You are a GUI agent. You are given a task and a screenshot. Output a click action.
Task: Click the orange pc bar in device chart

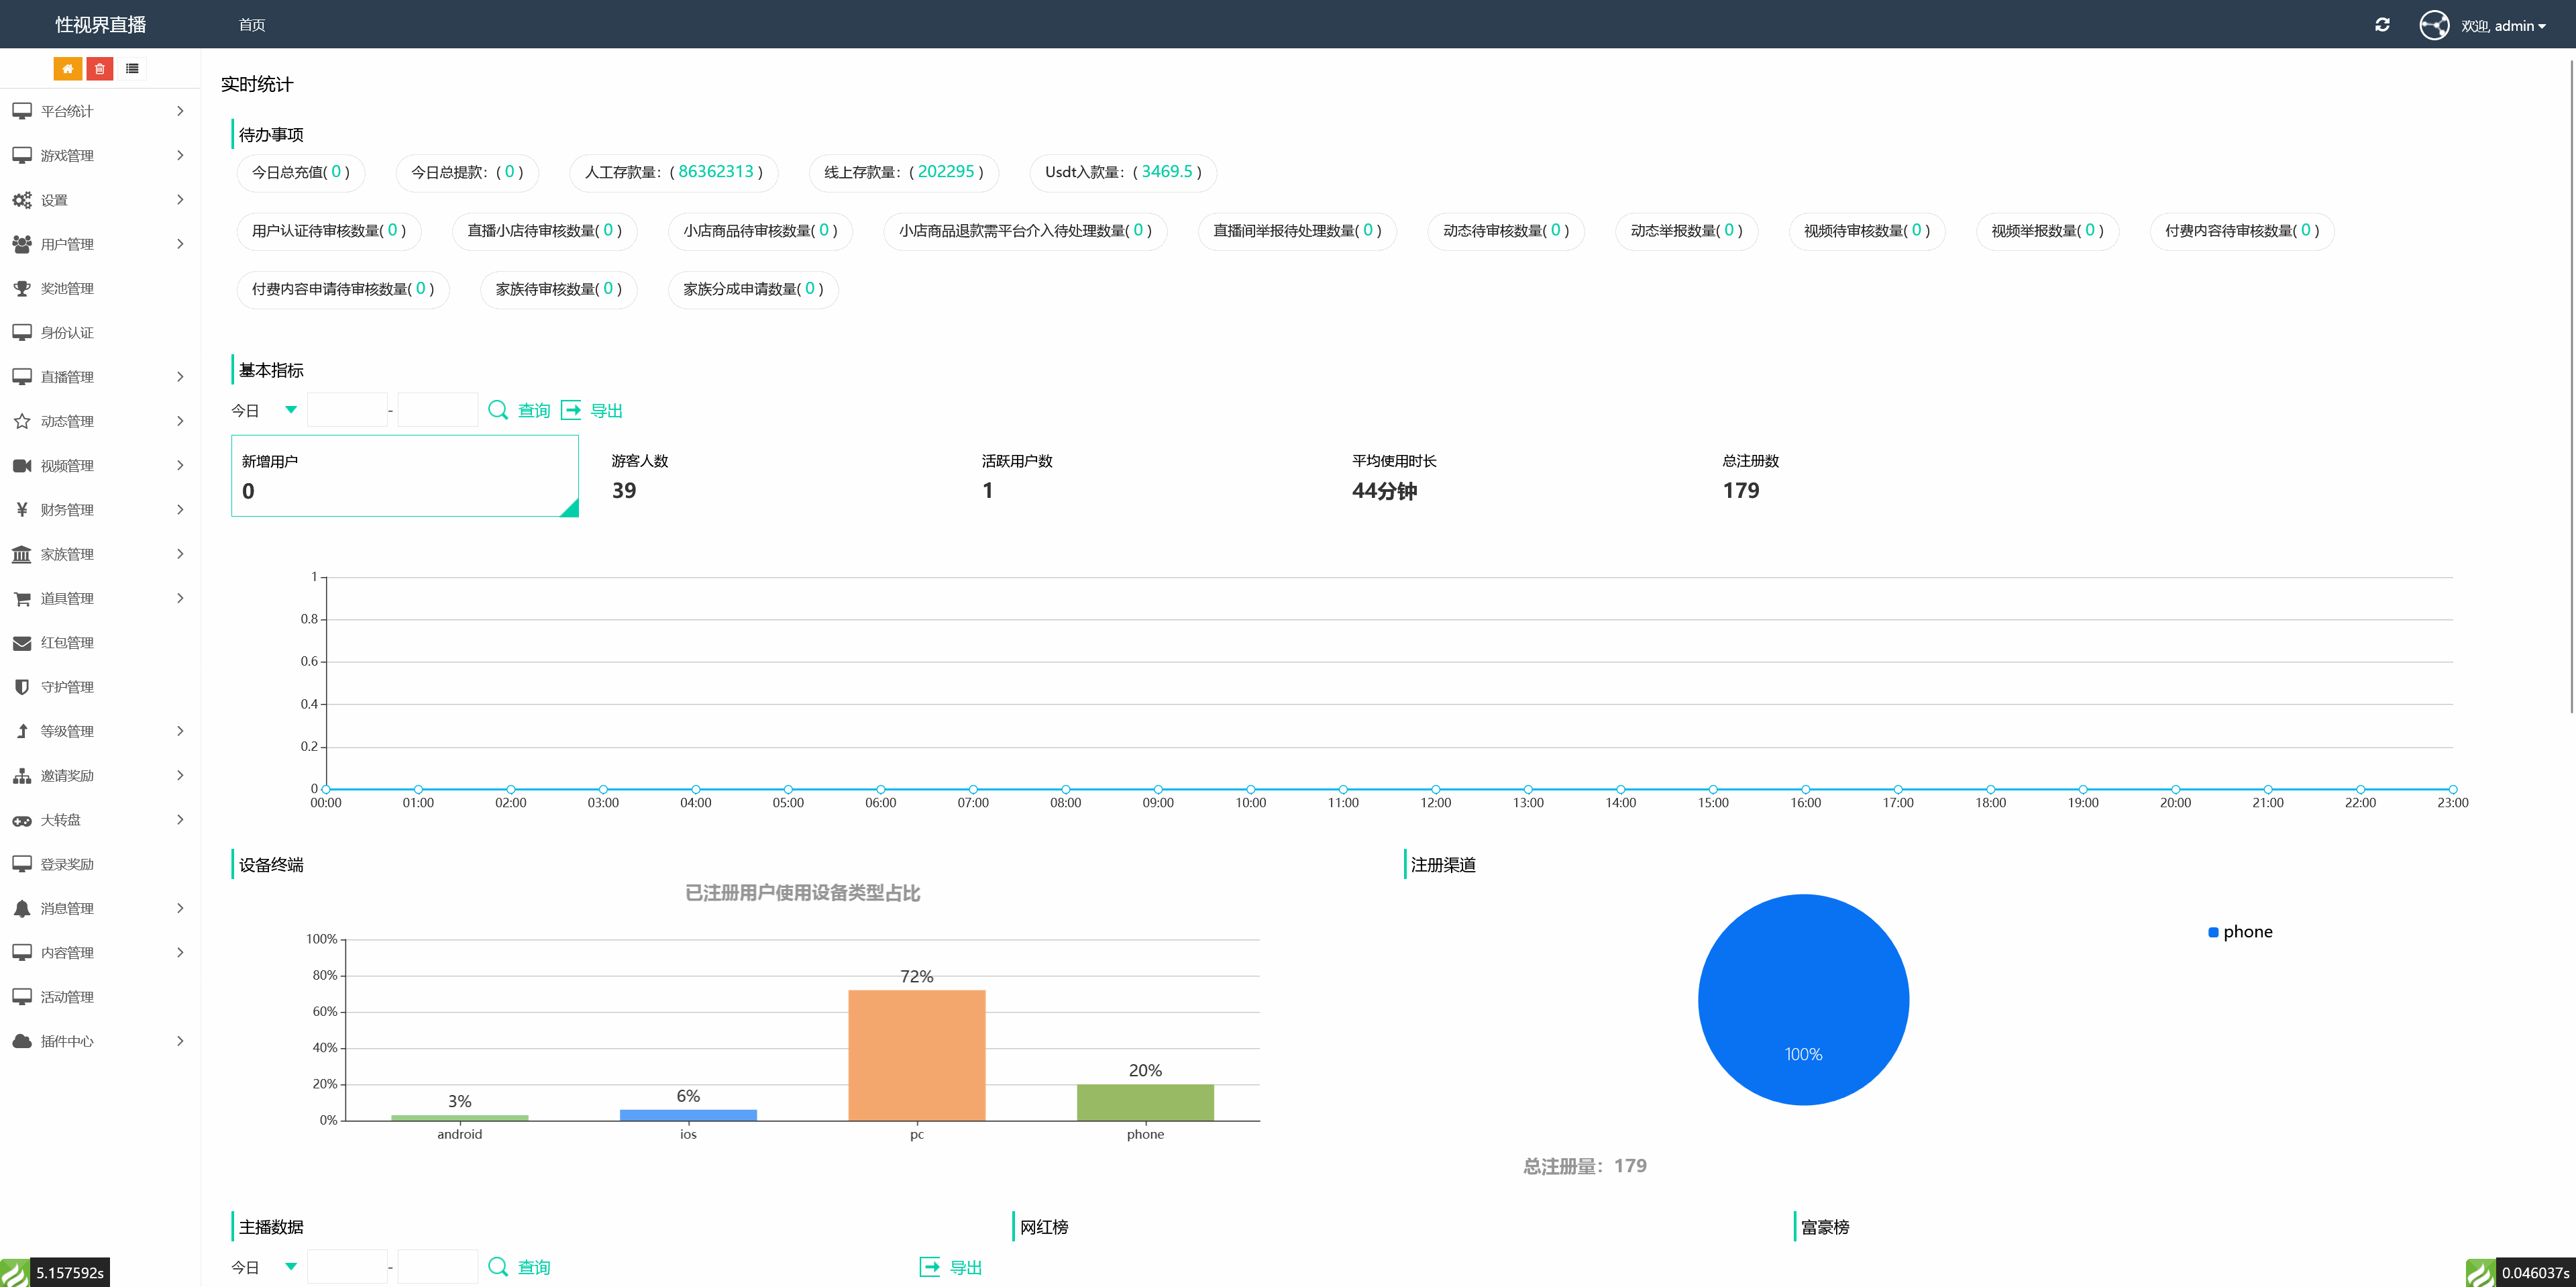point(916,1054)
